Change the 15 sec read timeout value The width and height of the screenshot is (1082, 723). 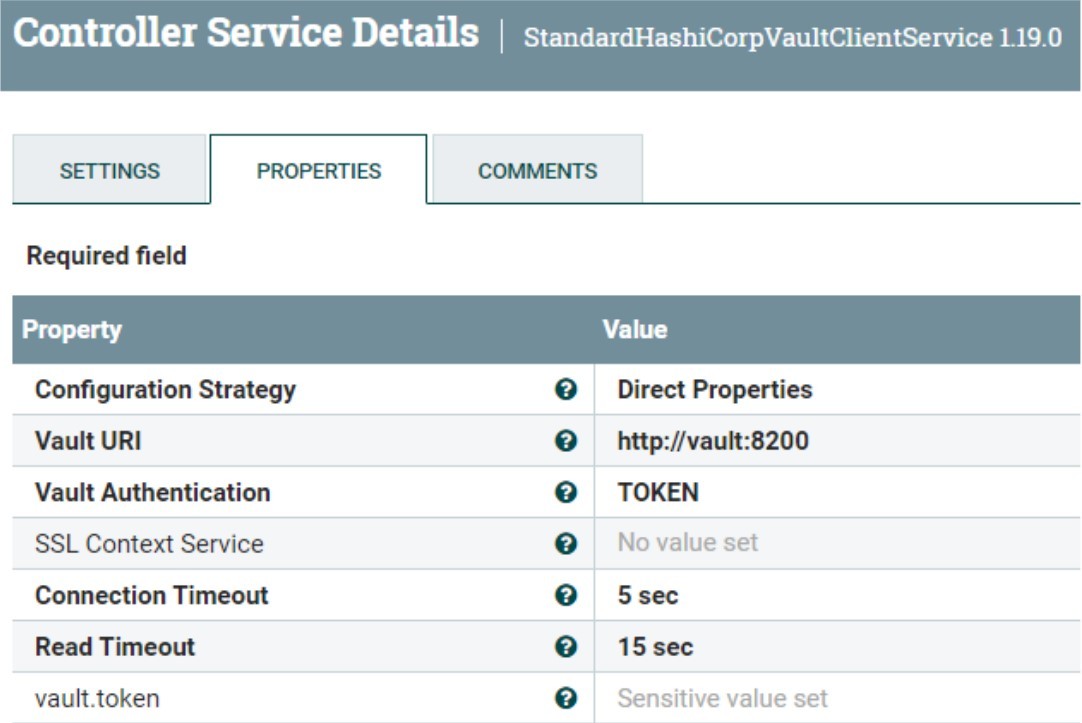(x=837, y=646)
